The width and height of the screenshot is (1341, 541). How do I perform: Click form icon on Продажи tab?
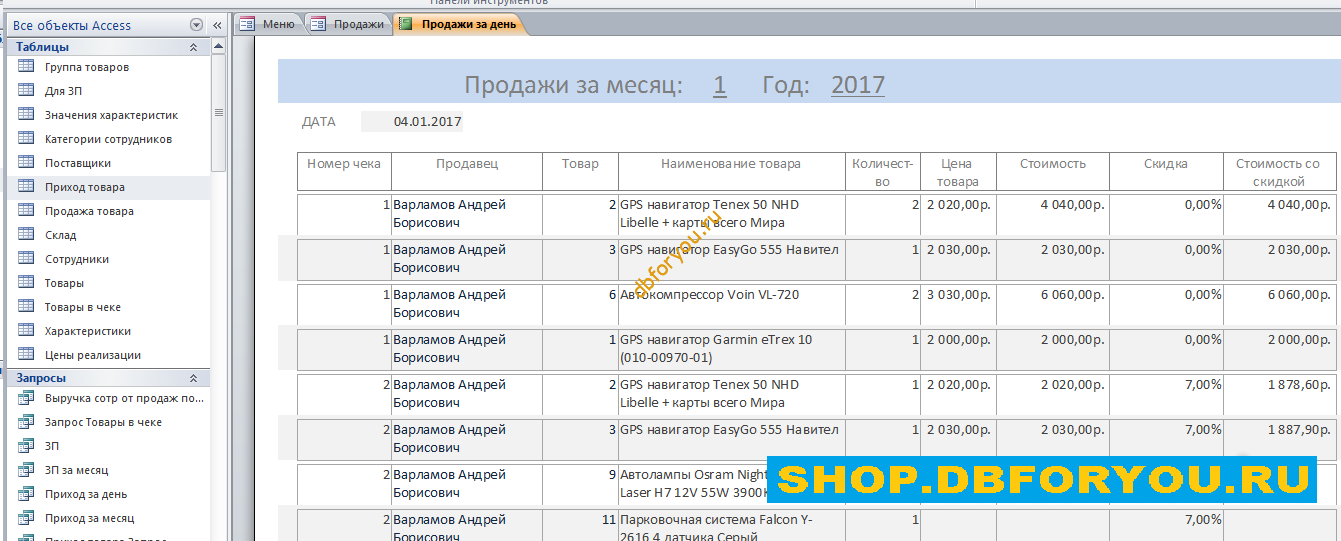pos(317,24)
